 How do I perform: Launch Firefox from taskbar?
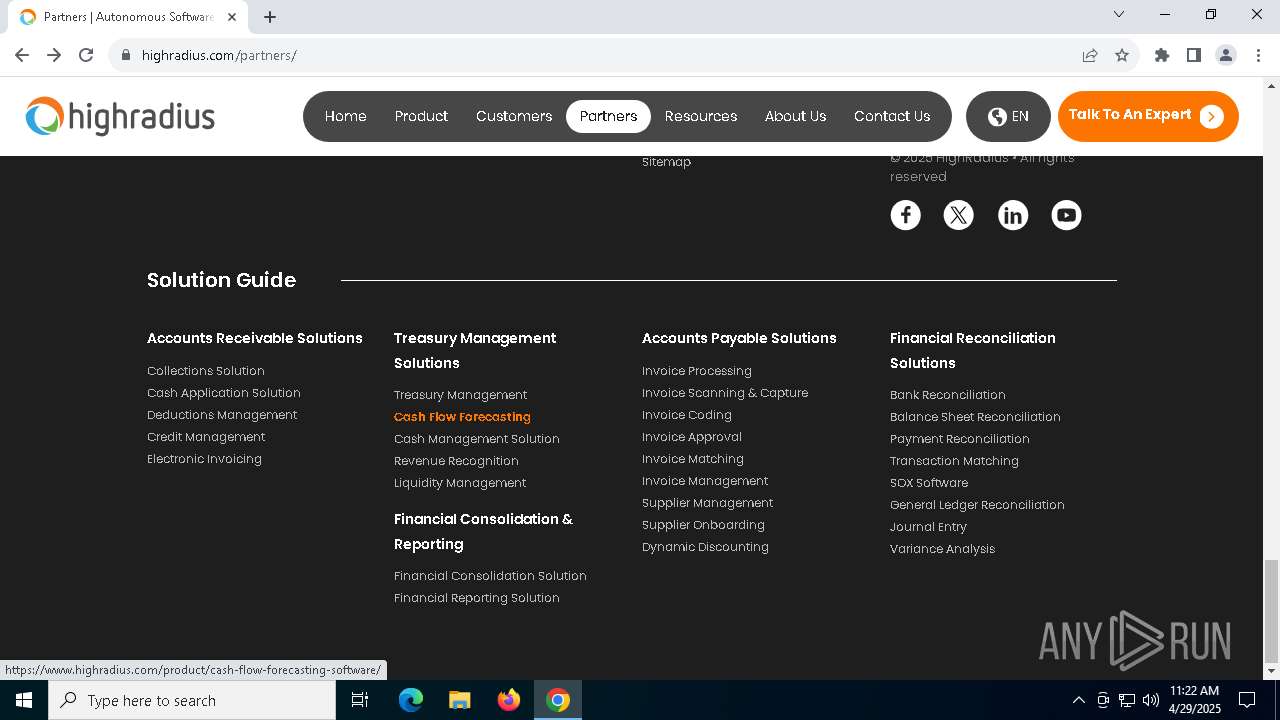point(509,700)
